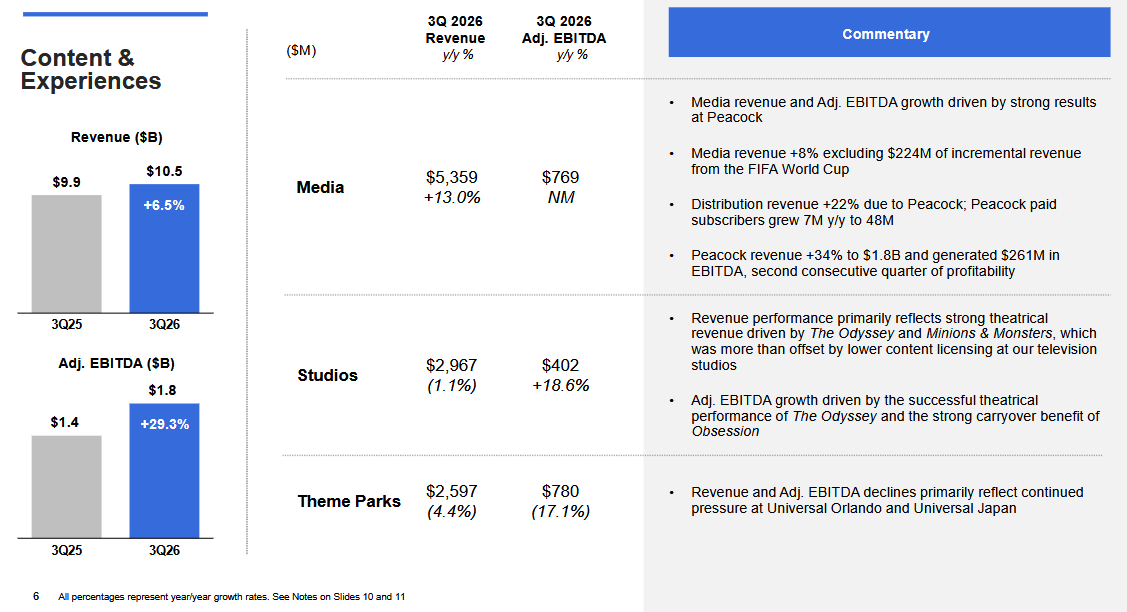The height and width of the screenshot is (612, 1127).
Task: Click the 3Q26 label under Revenue chart
Action: pos(164,324)
